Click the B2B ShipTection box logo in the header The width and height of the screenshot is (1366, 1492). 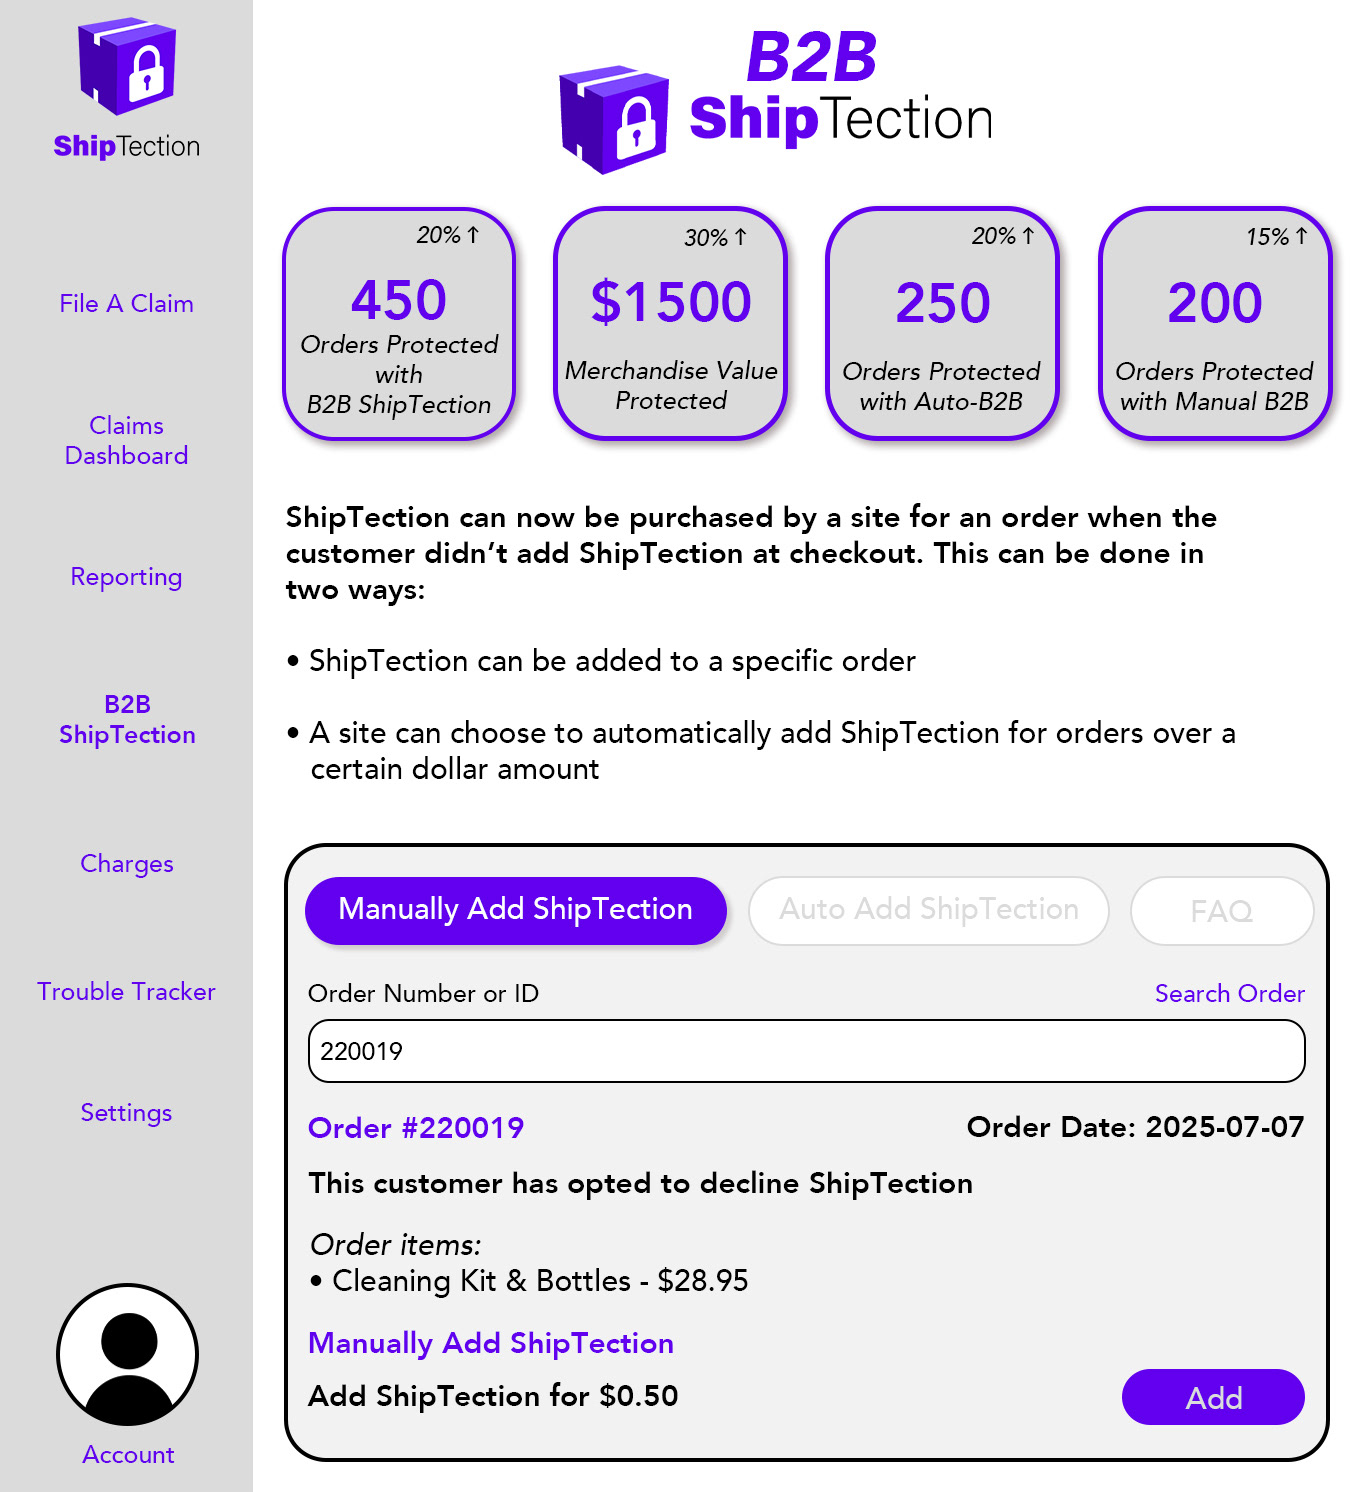613,120
